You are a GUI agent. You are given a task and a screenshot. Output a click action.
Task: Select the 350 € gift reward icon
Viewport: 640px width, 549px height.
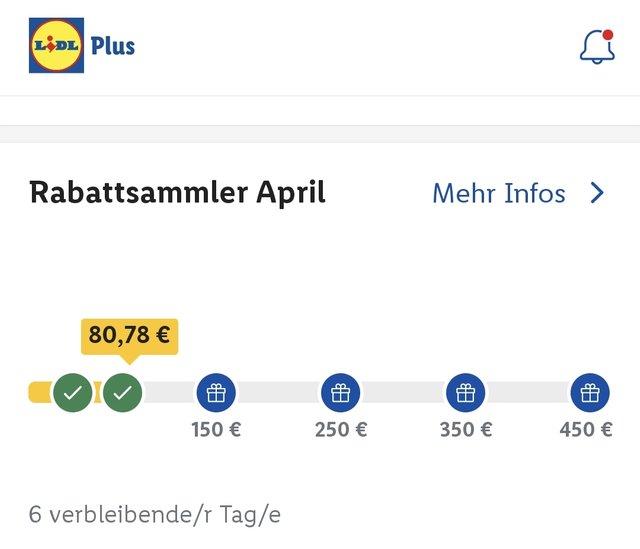pos(466,393)
